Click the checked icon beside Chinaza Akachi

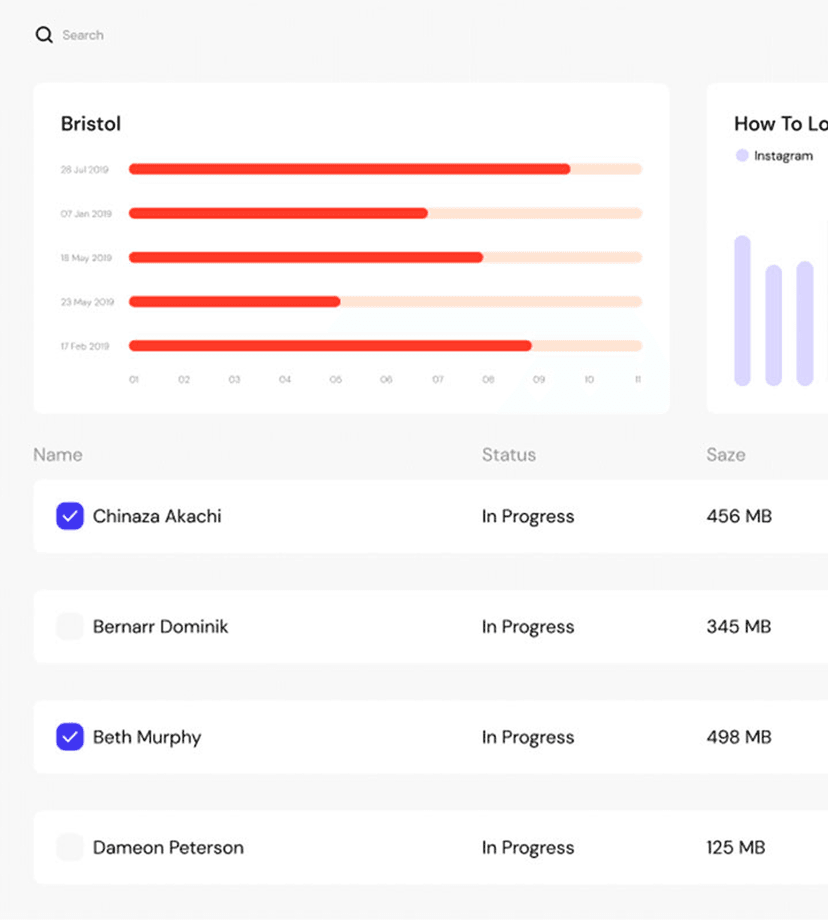[70, 516]
